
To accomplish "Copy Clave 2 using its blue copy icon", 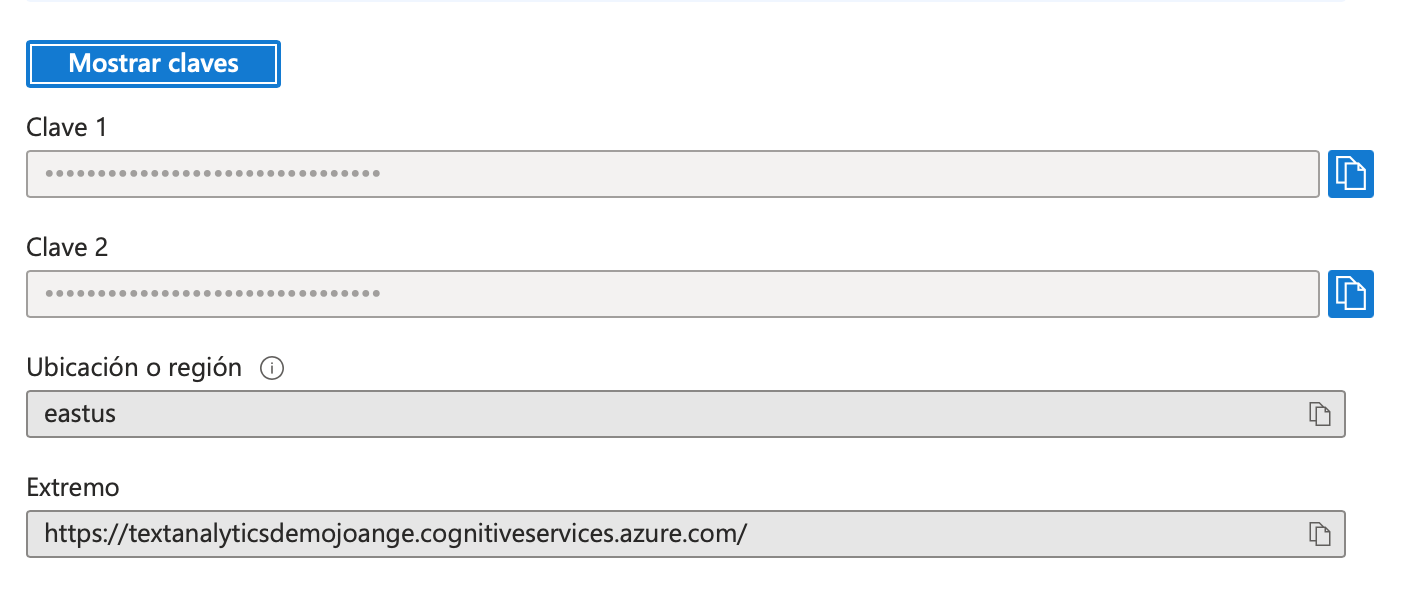I will (1350, 294).
